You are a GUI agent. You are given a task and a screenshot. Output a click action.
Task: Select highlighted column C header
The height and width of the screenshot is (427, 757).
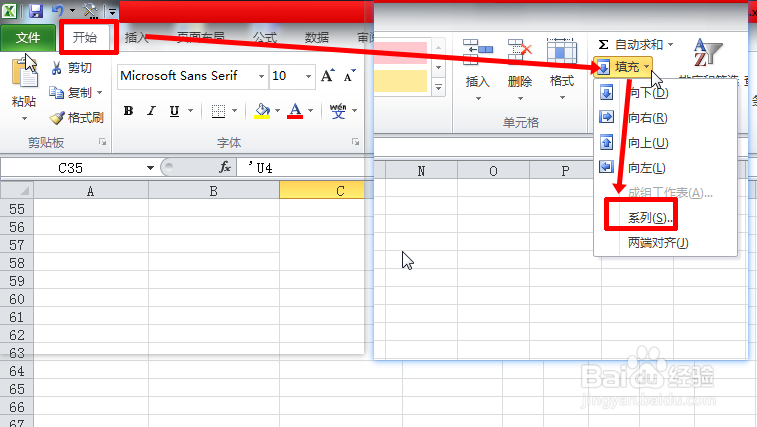coord(322,191)
